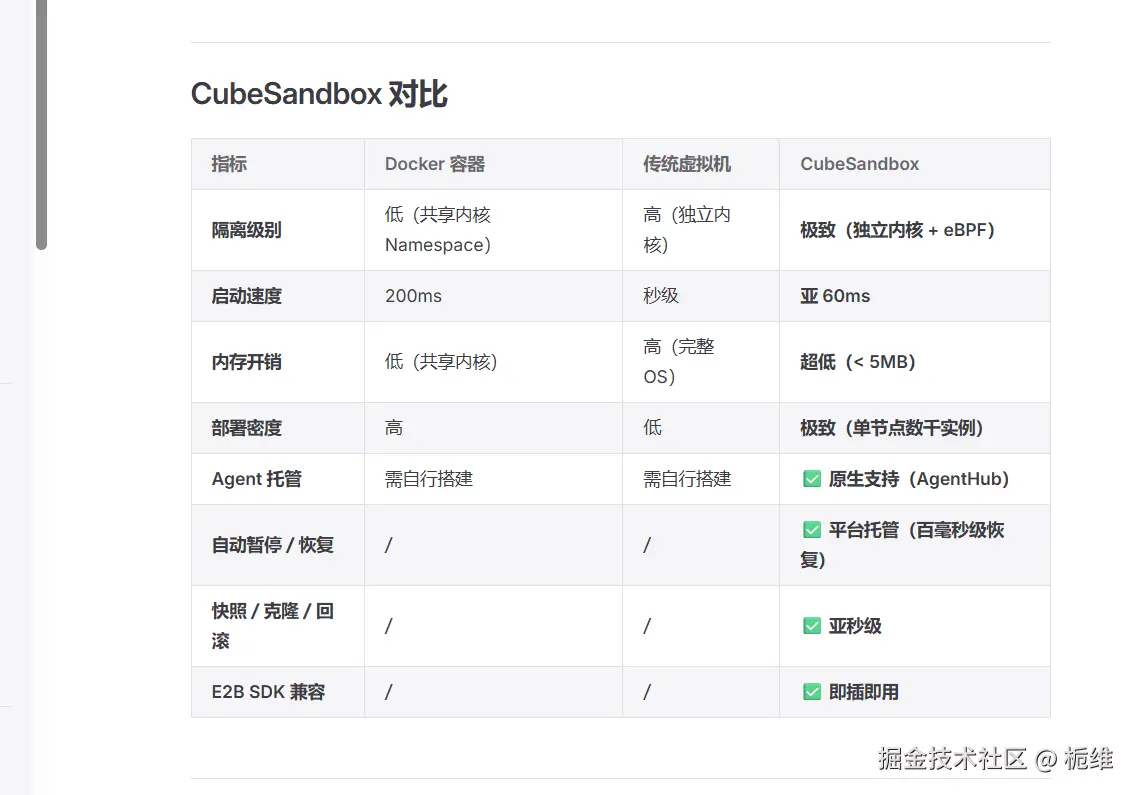The height and width of the screenshot is (795, 1136).
Task: Click the text "平台托管（百毫秒级恢复）"
Action: [x=903, y=545]
